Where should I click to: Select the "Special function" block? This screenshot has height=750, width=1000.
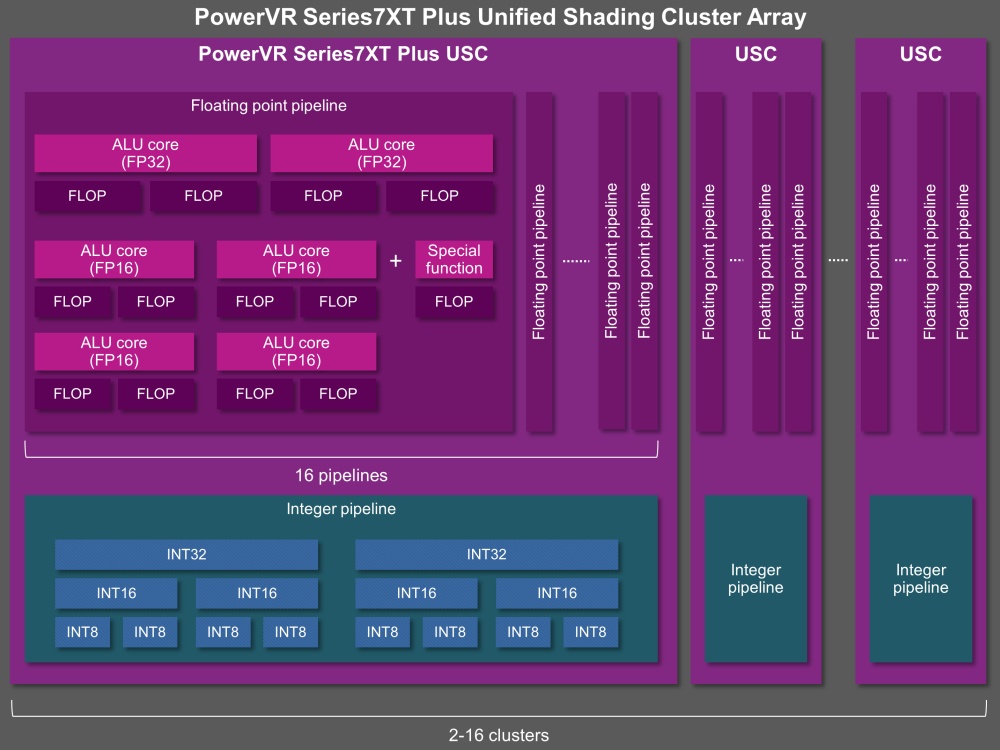454,259
